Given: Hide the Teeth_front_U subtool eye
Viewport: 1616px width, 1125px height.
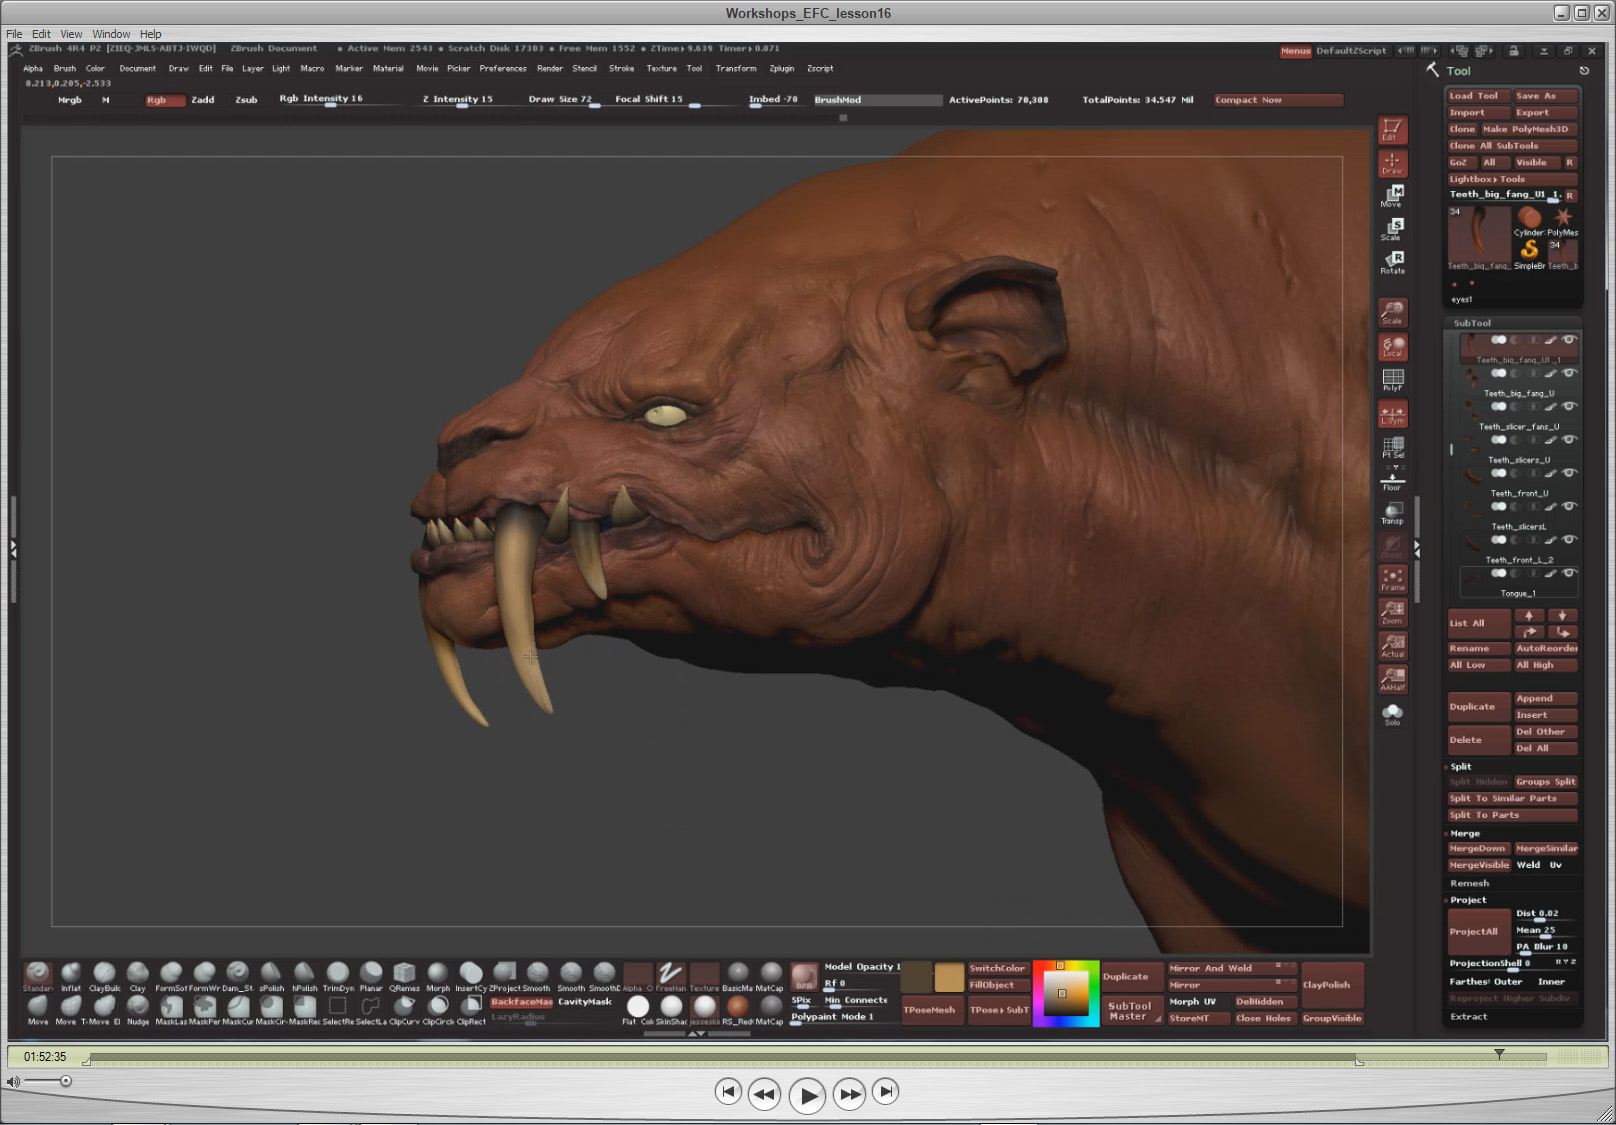Looking at the screenshot, I should click(x=1569, y=473).
